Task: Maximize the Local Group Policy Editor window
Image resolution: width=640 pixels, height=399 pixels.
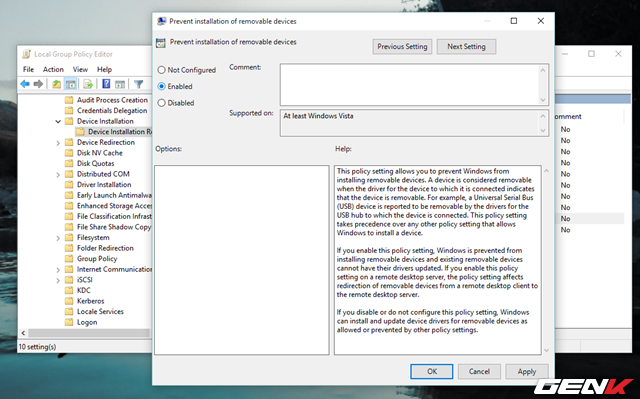Action: 591,54
